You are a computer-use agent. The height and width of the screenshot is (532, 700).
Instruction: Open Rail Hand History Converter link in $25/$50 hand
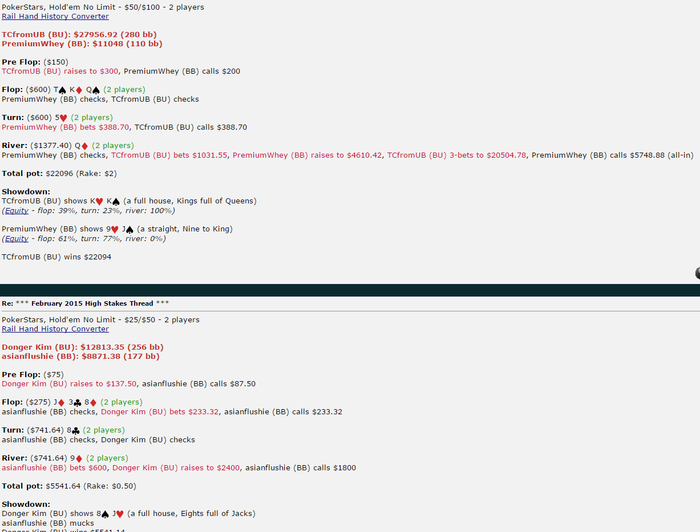click(55, 329)
